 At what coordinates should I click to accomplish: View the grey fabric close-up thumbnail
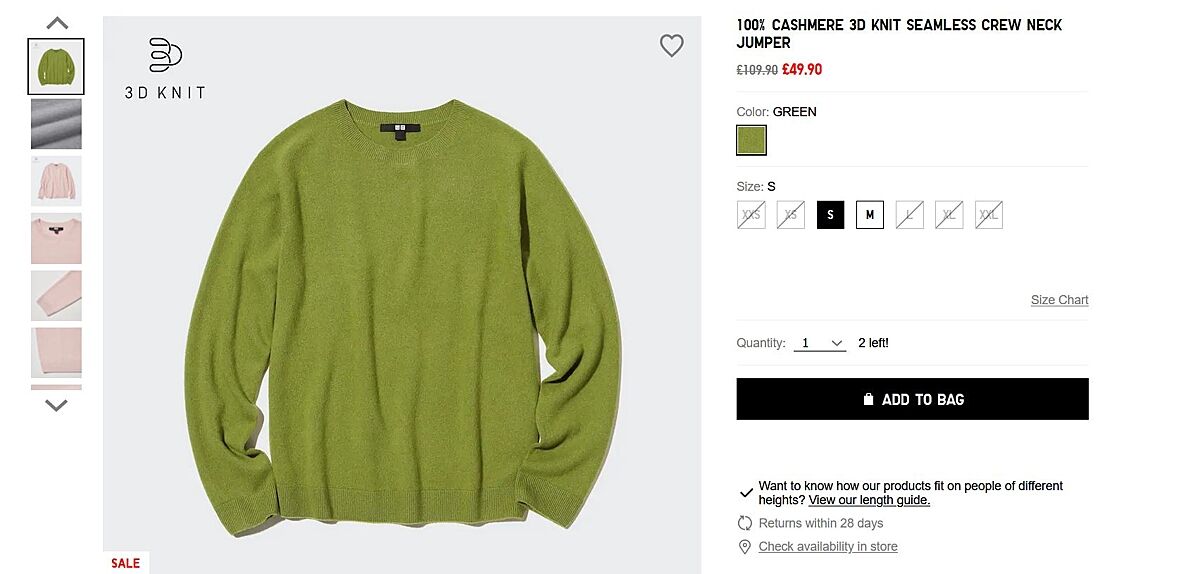[57, 124]
